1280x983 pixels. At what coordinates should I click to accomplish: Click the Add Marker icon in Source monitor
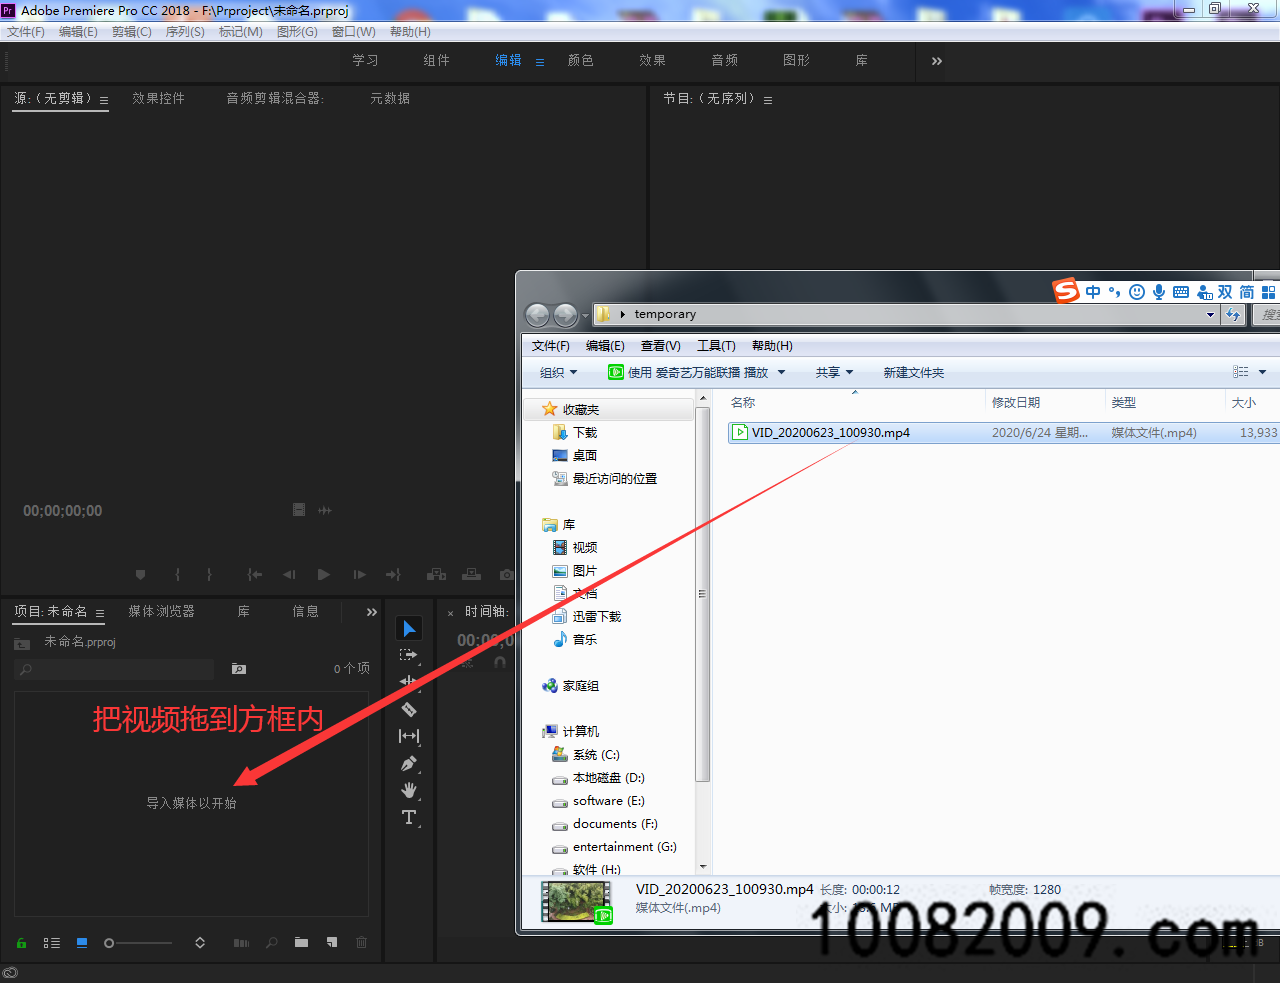click(x=140, y=575)
